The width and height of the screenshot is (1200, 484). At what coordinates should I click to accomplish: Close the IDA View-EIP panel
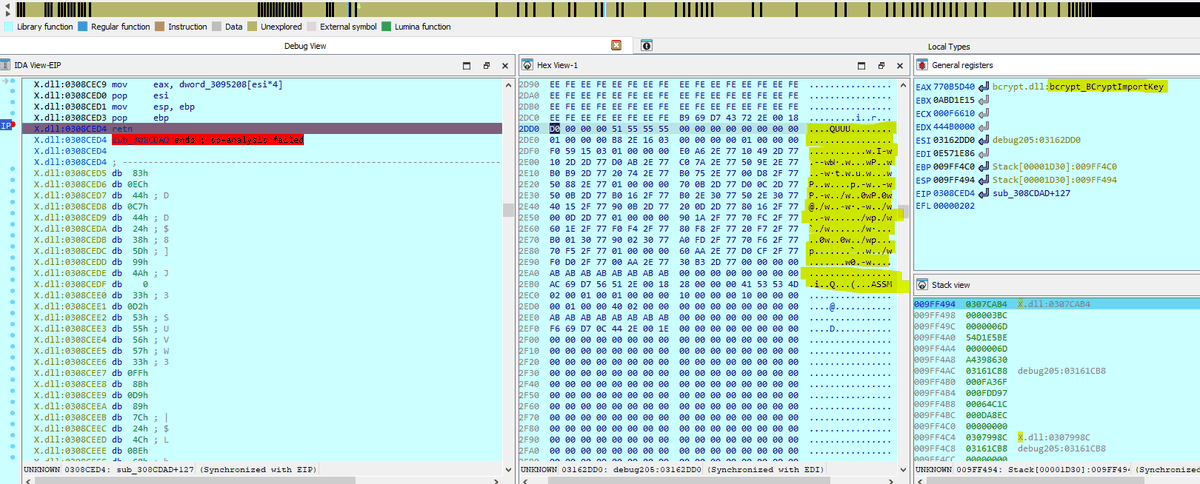[506, 65]
